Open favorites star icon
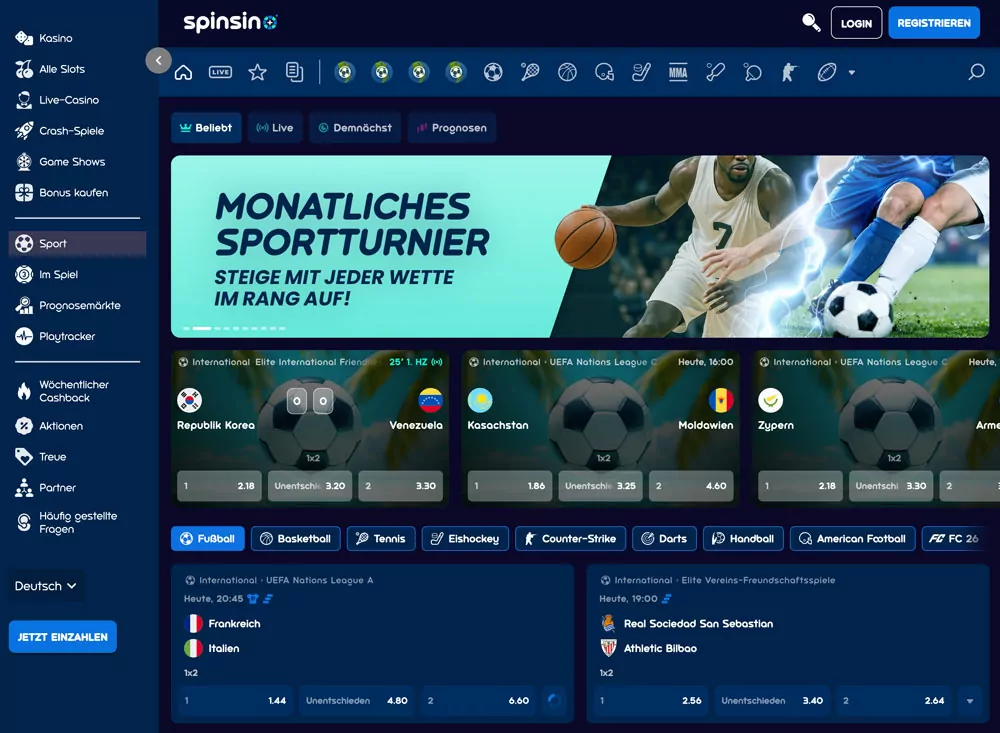Viewport: 1000px width, 733px height. [258, 72]
